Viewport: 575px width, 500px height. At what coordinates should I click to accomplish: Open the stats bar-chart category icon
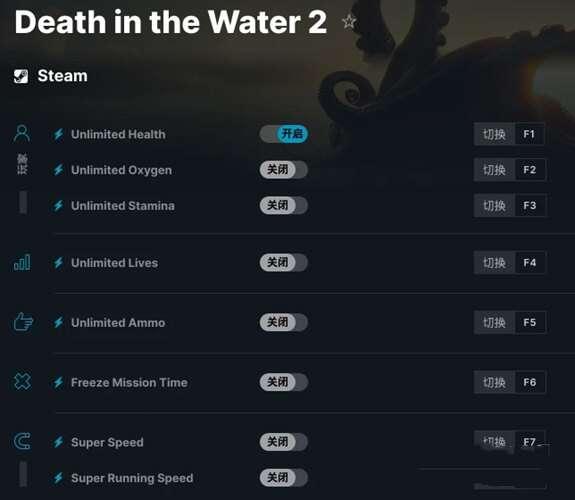pos(22,262)
